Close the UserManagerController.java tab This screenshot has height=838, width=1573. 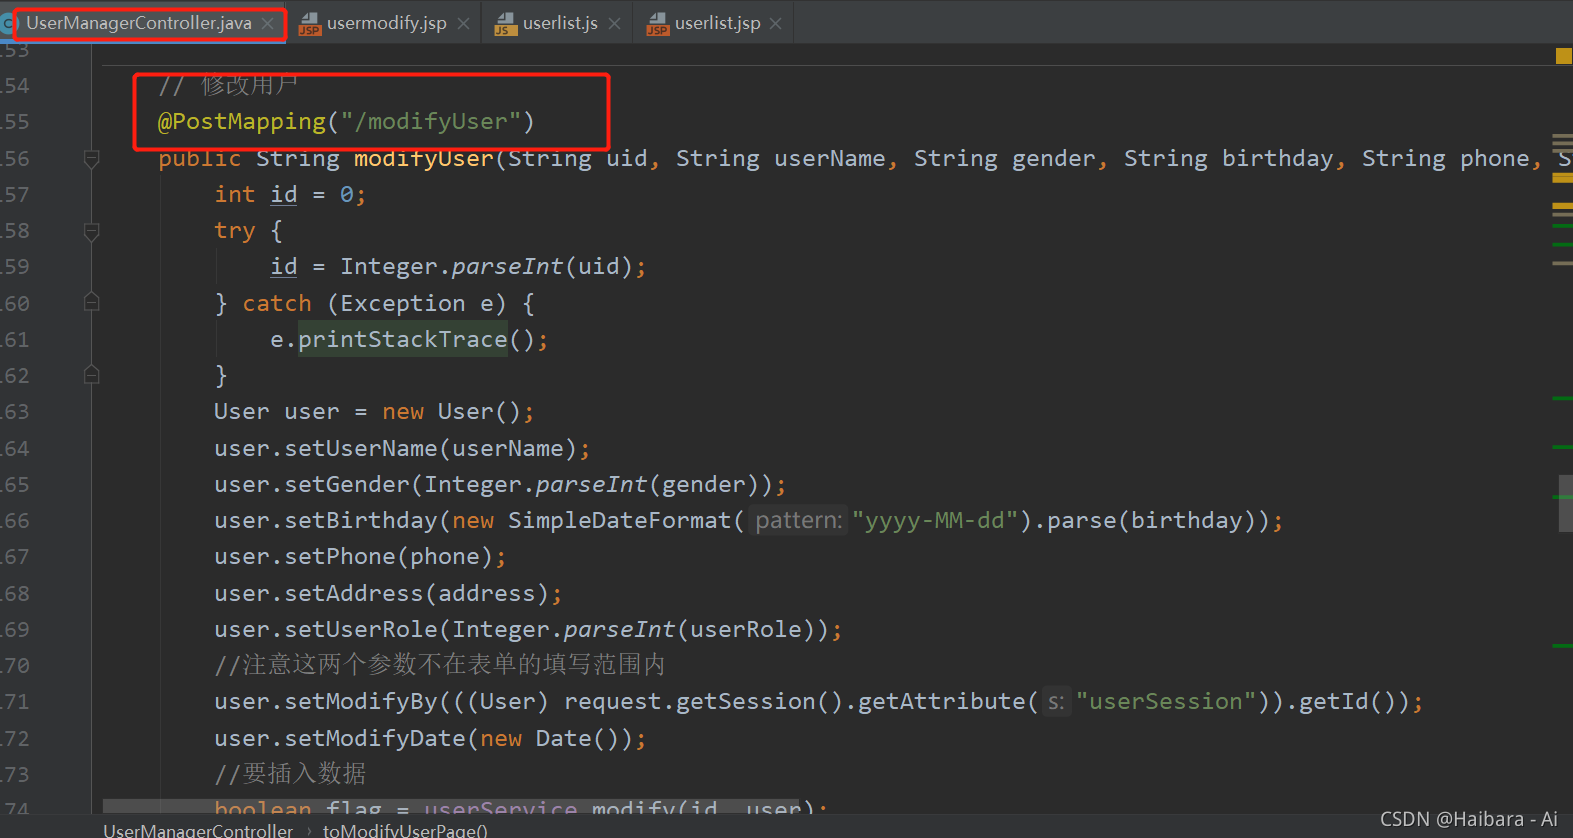coord(268,23)
